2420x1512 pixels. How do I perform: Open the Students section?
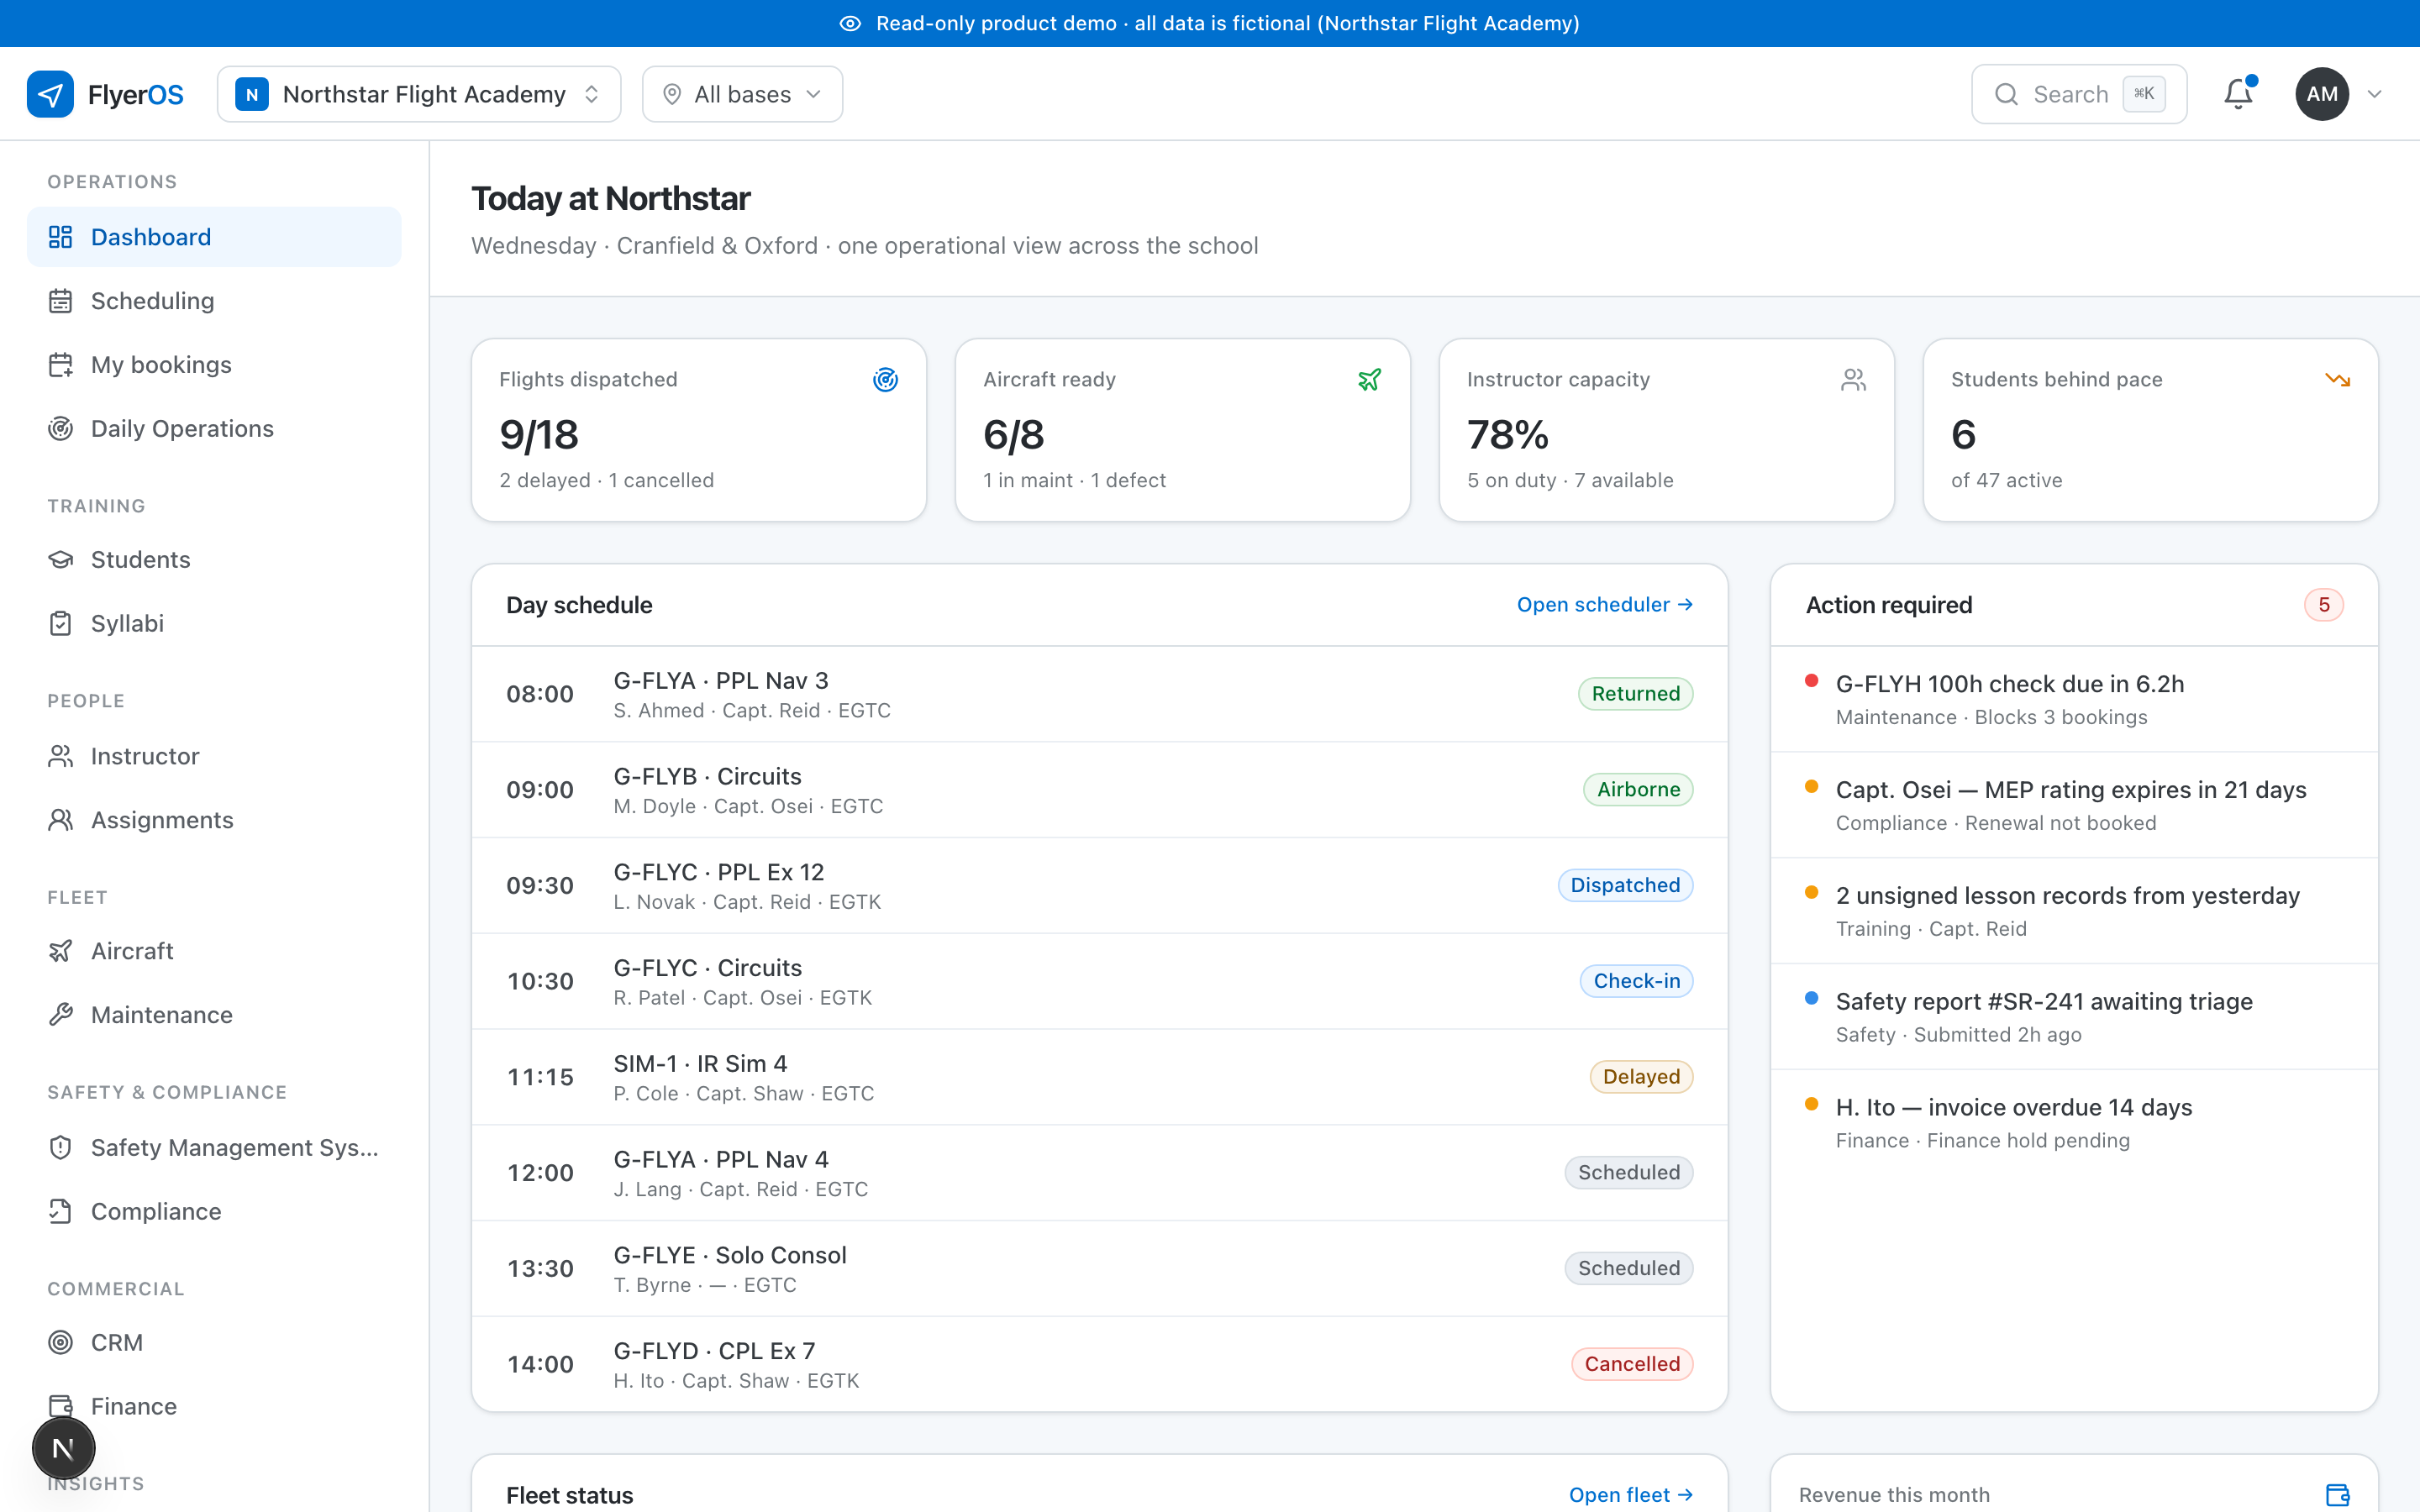(x=214, y=560)
